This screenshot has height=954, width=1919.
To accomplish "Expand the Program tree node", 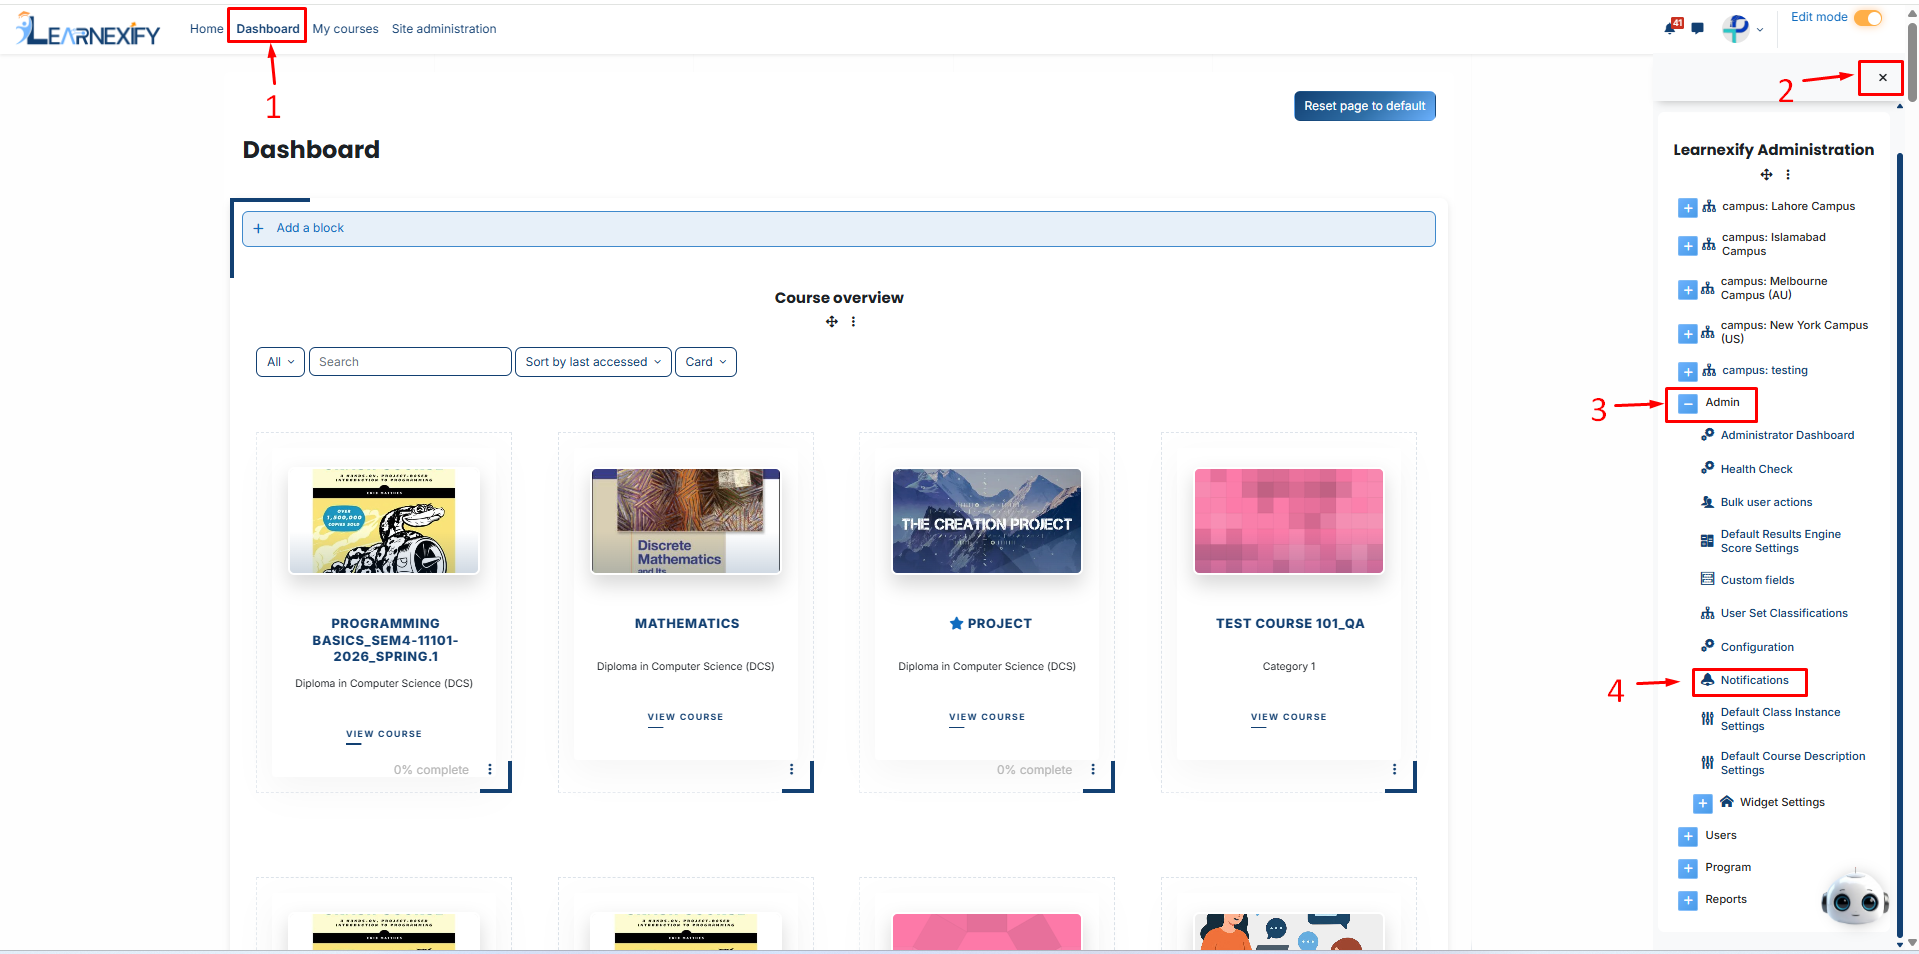I will pyautogui.click(x=1688, y=868).
